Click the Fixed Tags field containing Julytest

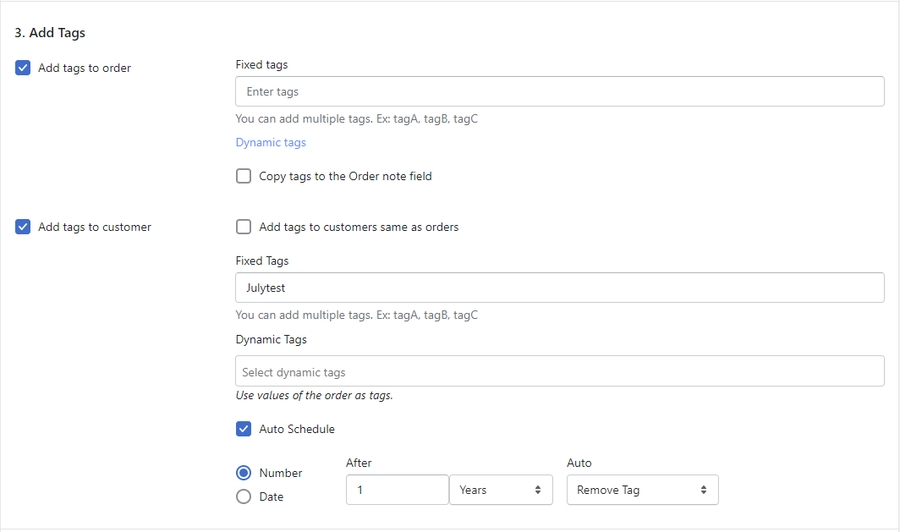coord(559,288)
